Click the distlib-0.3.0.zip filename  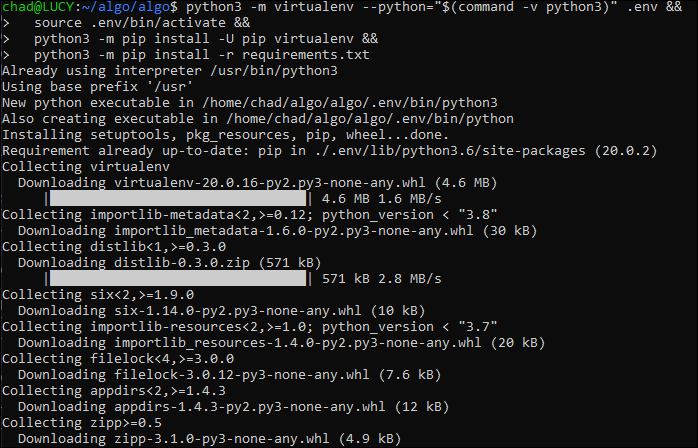pos(182,263)
